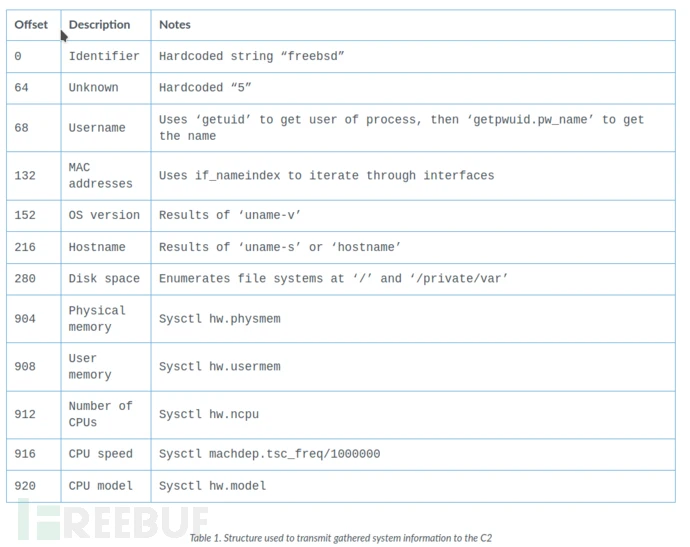Select the OS version cell
Viewport: 690px width, 547px height.
click(104, 215)
